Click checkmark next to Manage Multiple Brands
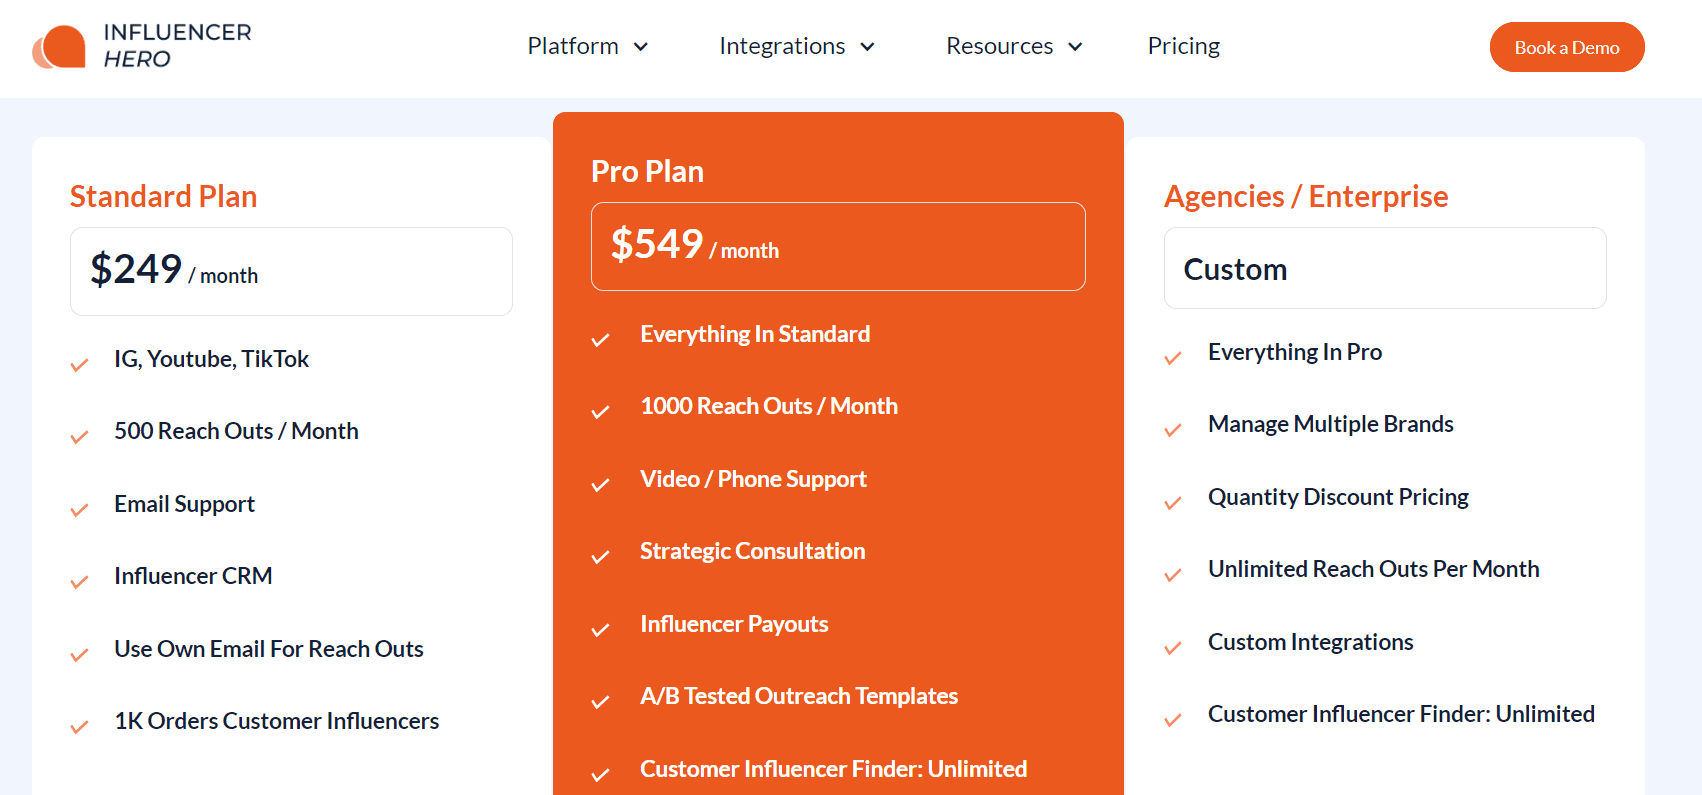Viewport: 1702px width, 795px height. tap(1173, 430)
